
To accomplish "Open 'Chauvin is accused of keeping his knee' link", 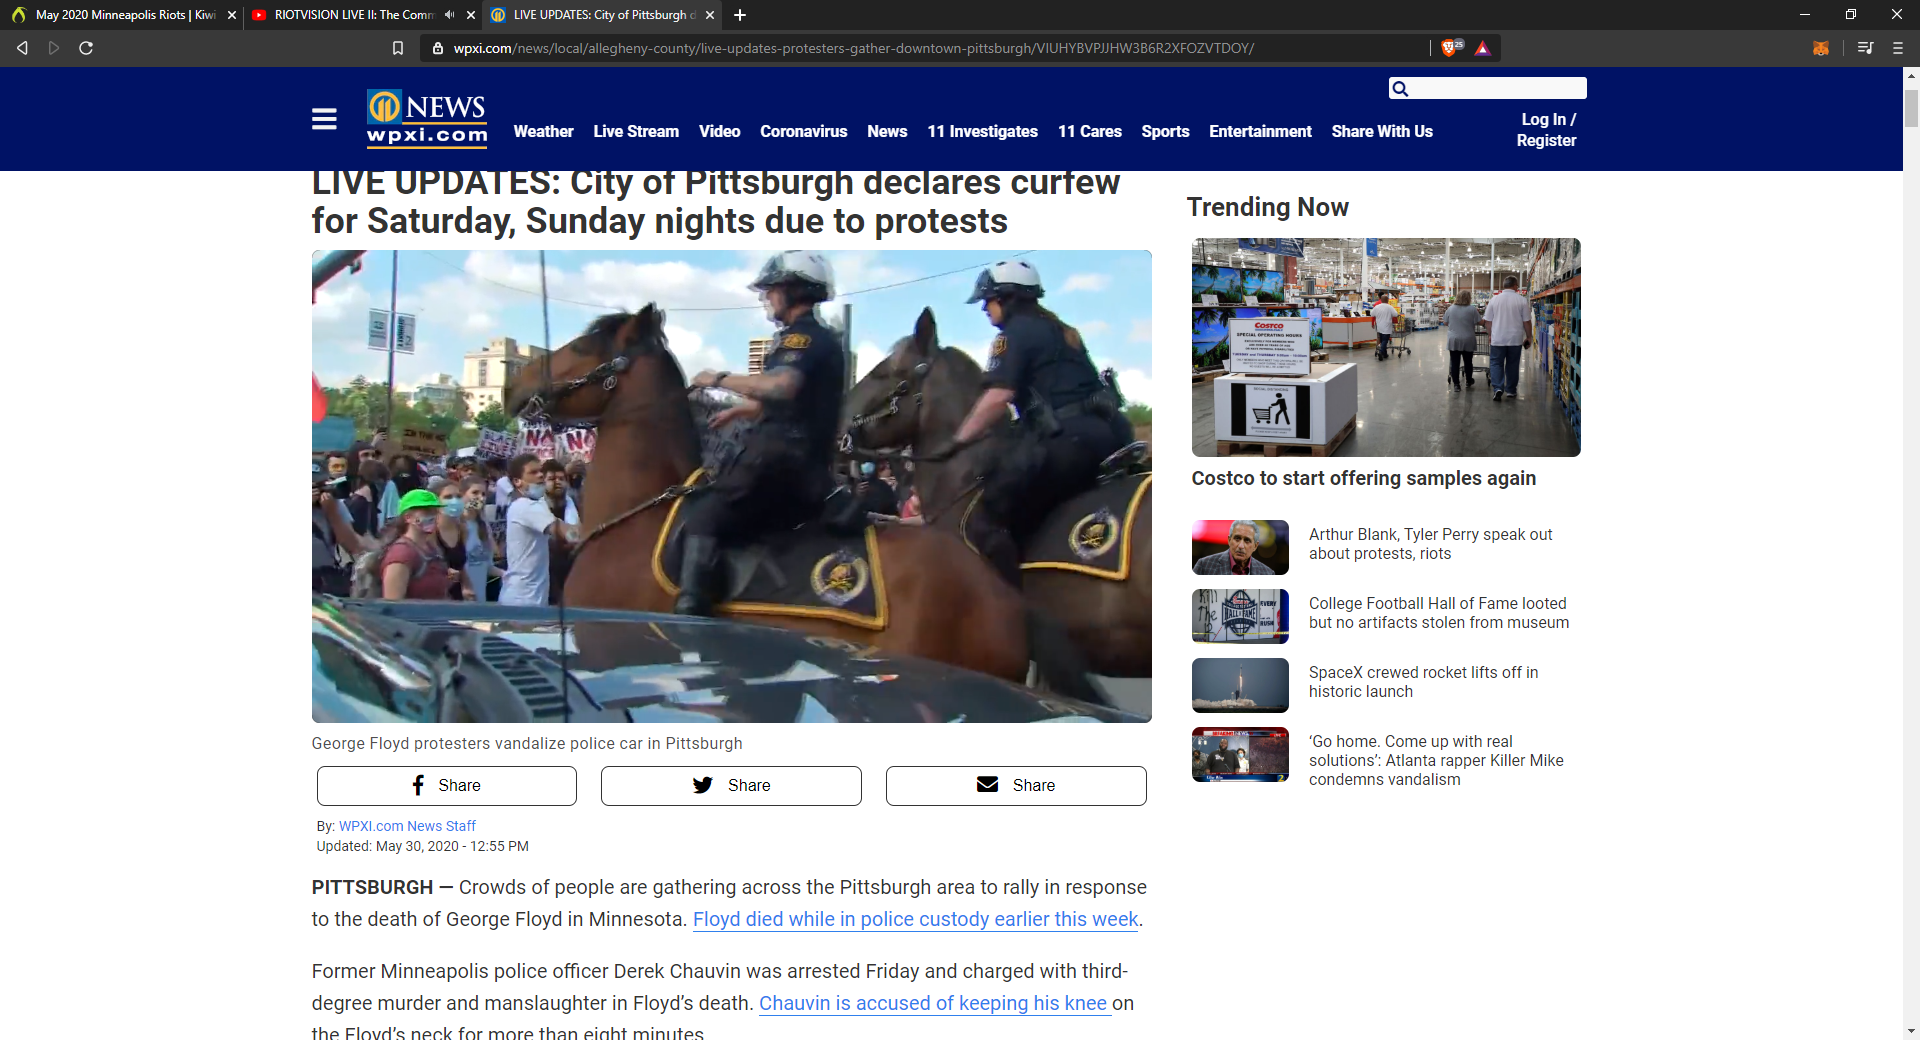I will click(x=933, y=1003).
